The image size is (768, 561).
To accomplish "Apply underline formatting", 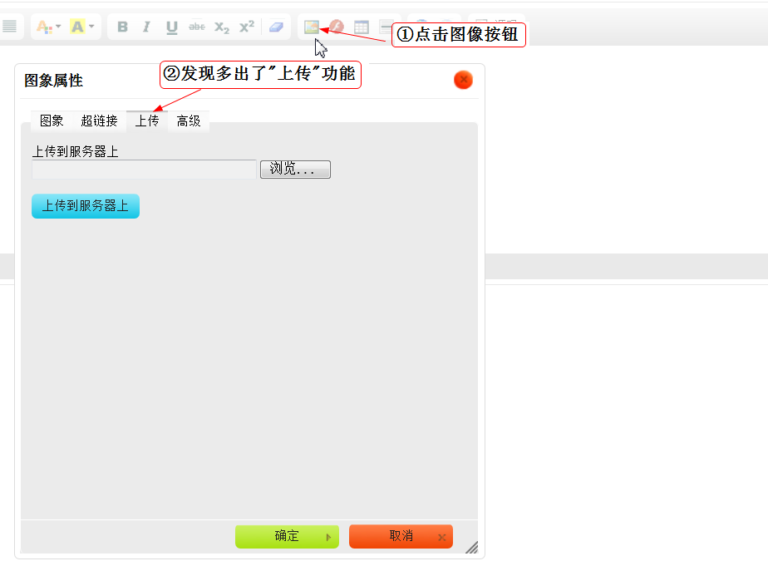I will pos(171,27).
